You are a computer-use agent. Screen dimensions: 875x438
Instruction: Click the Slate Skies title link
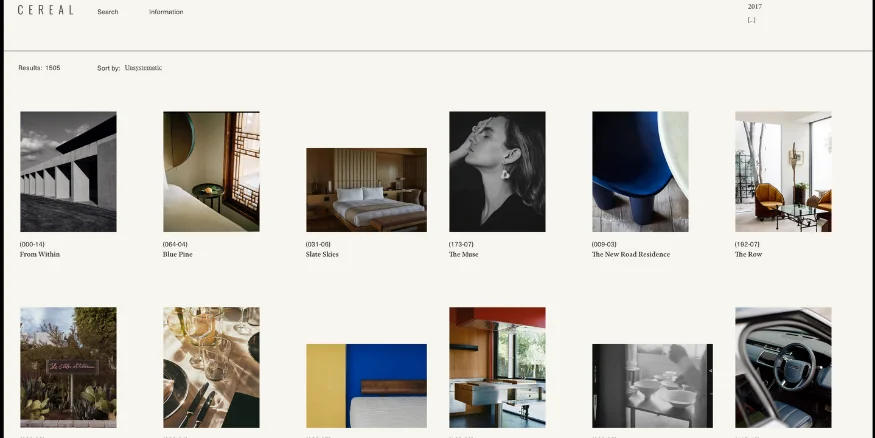pos(322,255)
